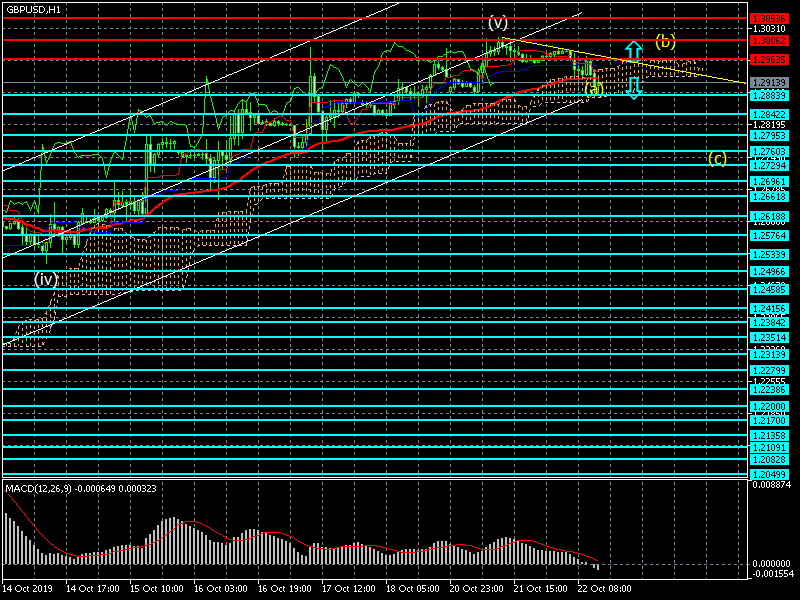Image resolution: width=800 pixels, height=600 pixels.
Task: Click the 1.24966 level label
Action: pos(769,271)
